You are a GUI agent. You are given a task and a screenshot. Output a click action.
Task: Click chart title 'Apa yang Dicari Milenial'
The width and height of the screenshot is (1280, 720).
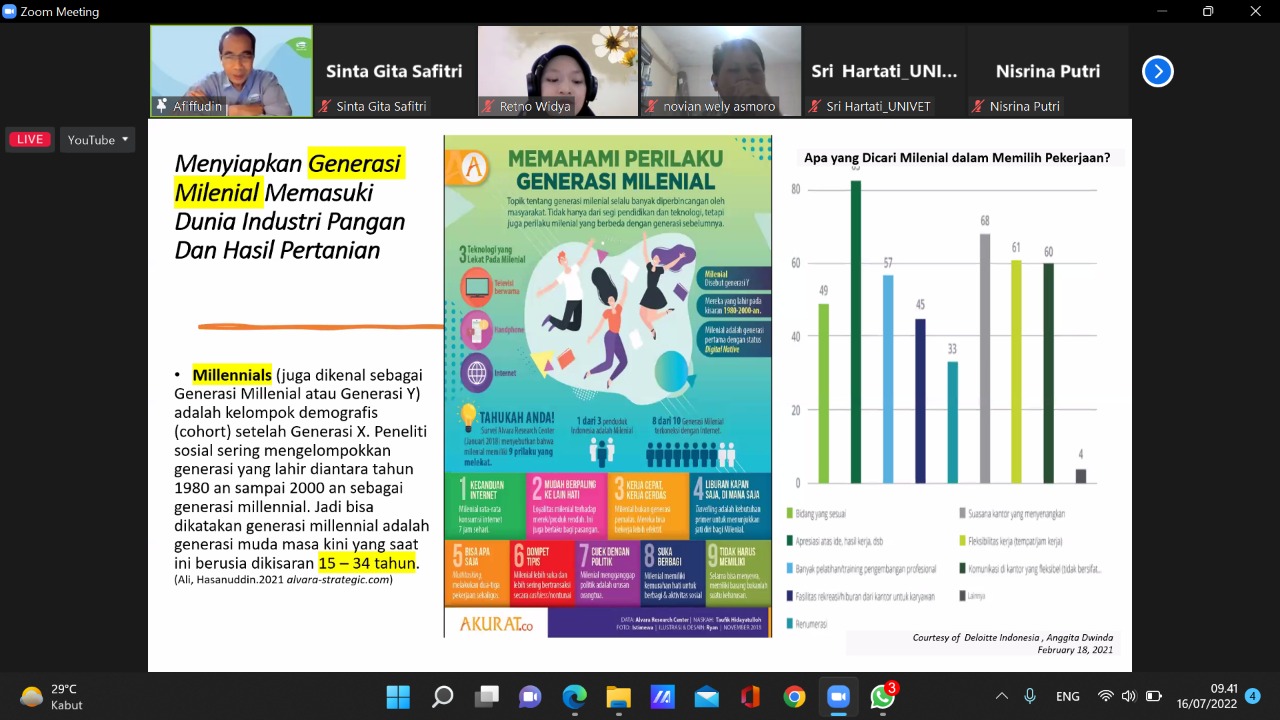[x=957, y=157]
